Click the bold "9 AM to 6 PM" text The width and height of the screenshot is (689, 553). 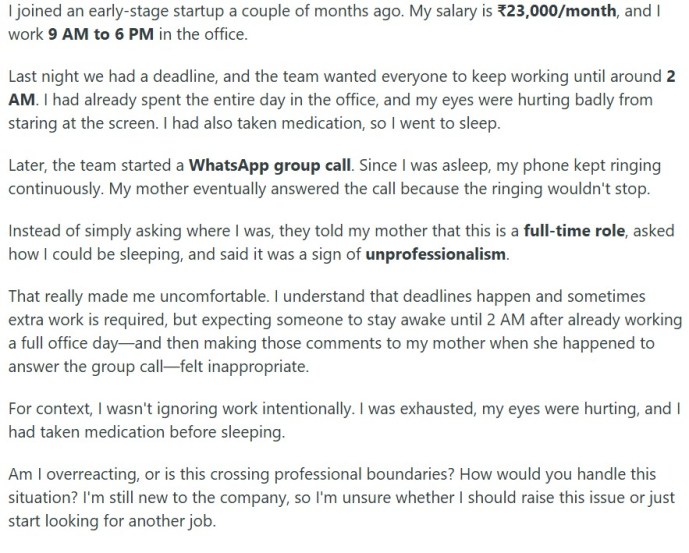101,34
